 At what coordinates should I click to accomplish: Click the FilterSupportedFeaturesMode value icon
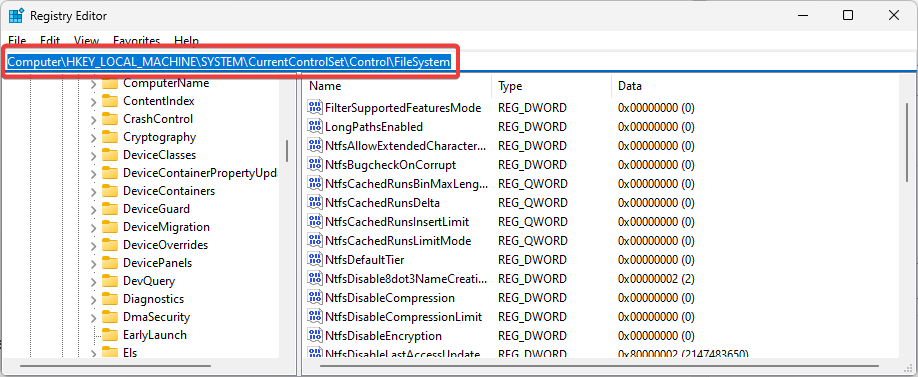pyautogui.click(x=315, y=108)
